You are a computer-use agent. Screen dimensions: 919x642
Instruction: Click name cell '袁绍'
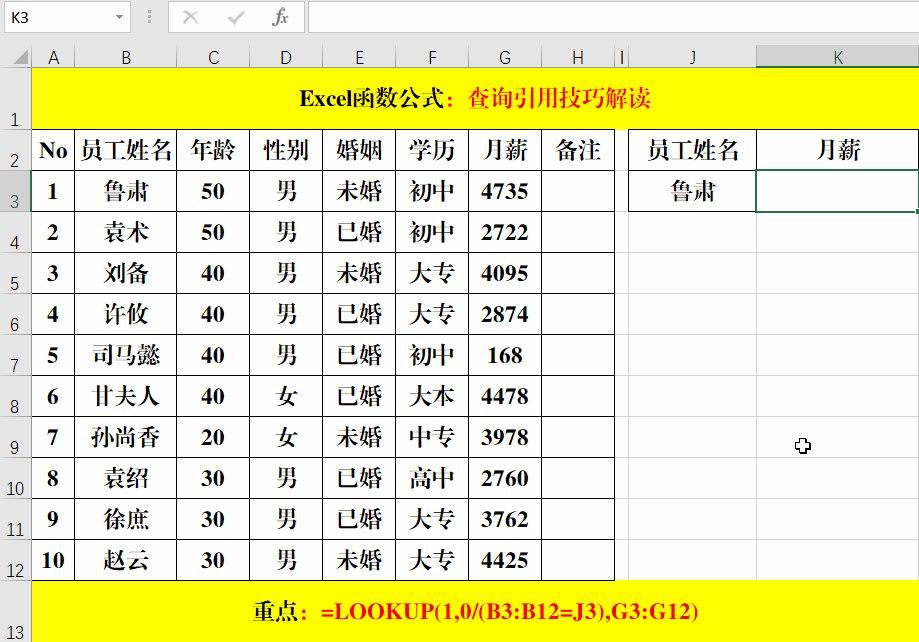point(125,478)
